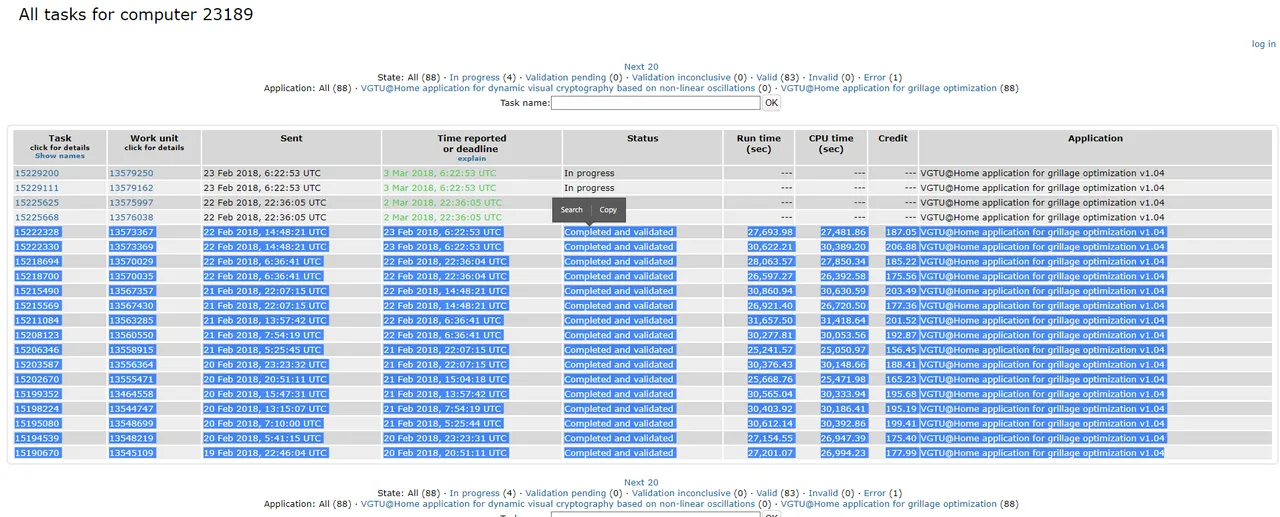Filter tasks by In progress state
The width and height of the screenshot is (1280, 517).
point(474,77)
